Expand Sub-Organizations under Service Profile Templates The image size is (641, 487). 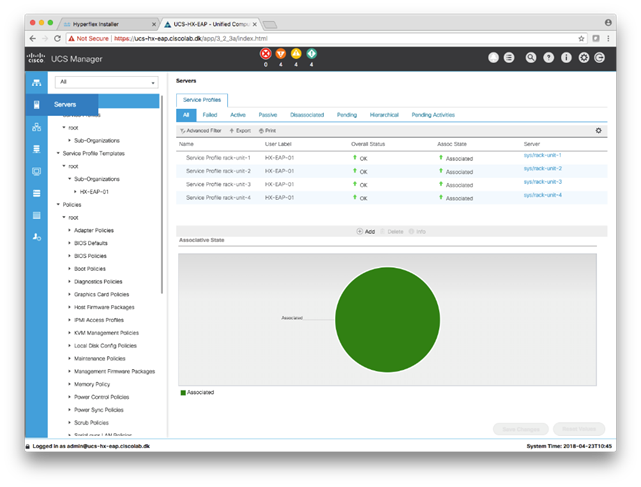(69, 179)
